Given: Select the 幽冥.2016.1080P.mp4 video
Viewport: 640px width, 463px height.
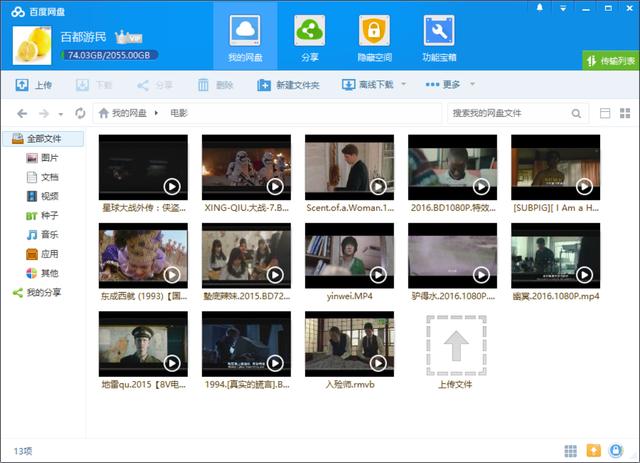Looking at the screenshot, I should click(x=556, y=256).
